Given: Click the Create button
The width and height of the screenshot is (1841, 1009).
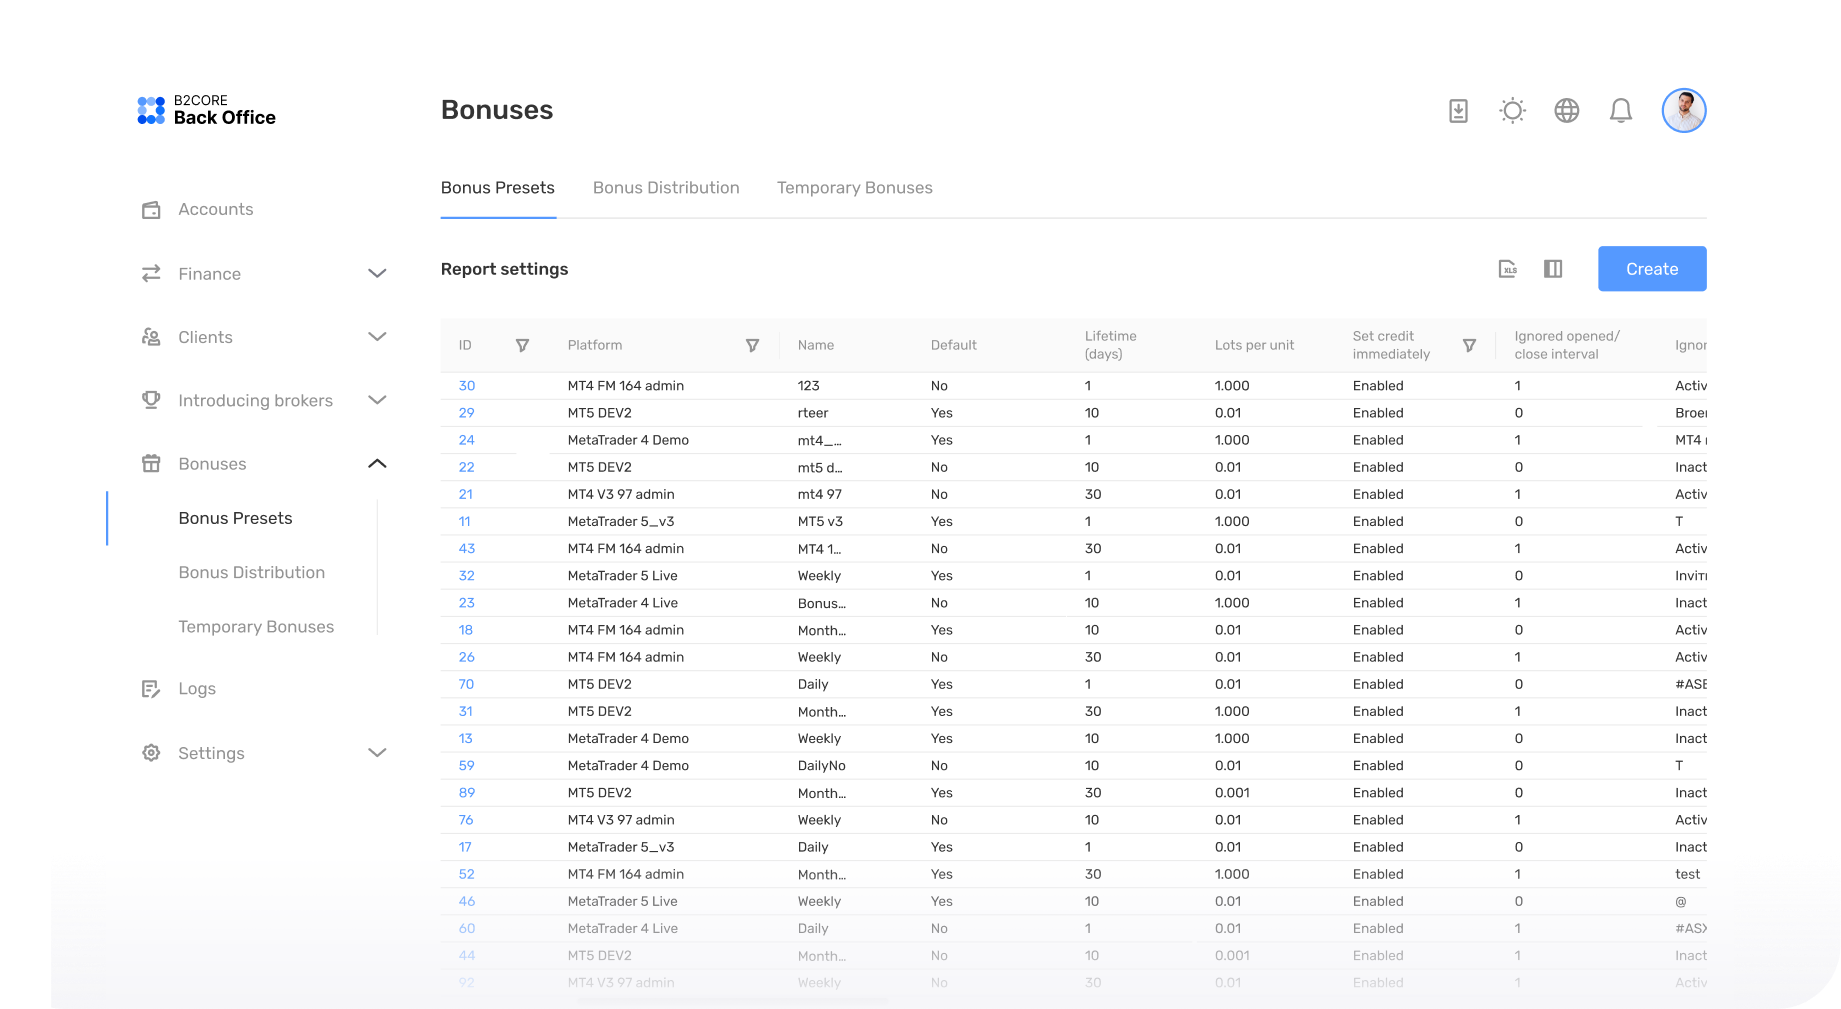Looking at the screenshot, I should (x=1652, y=269).
